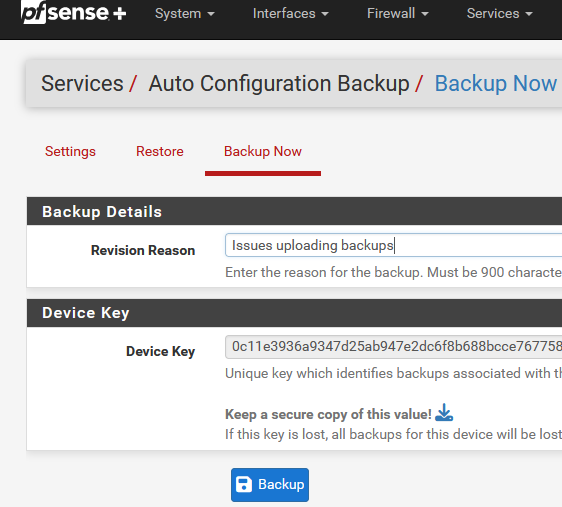Viewport: 562px width, 507px height.
Task: Click the Device Key section header
Action: (294, 313)
